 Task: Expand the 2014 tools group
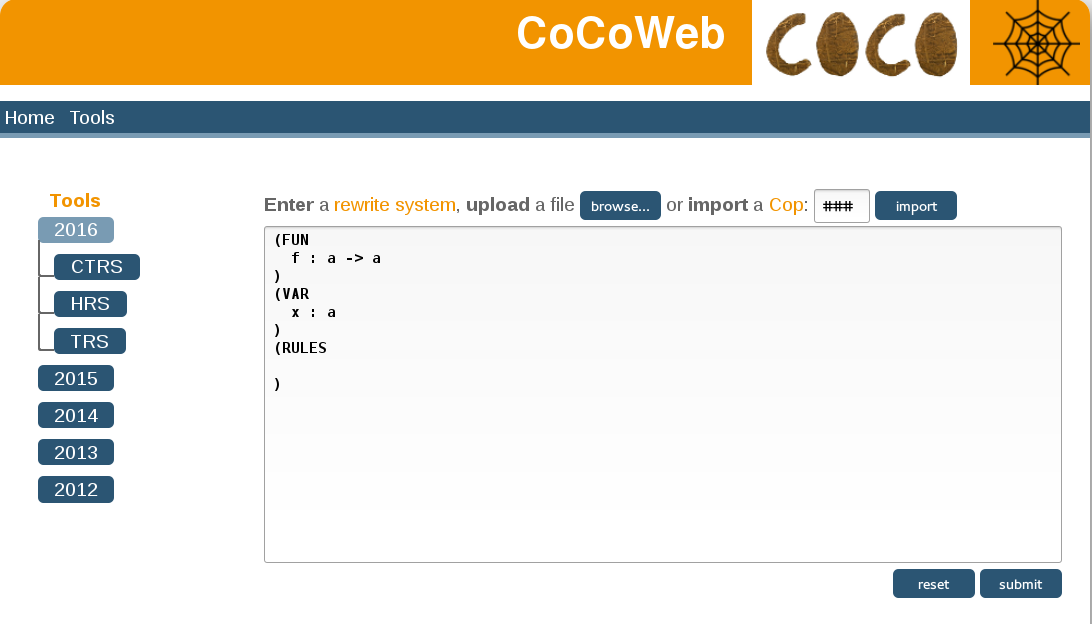76,415
